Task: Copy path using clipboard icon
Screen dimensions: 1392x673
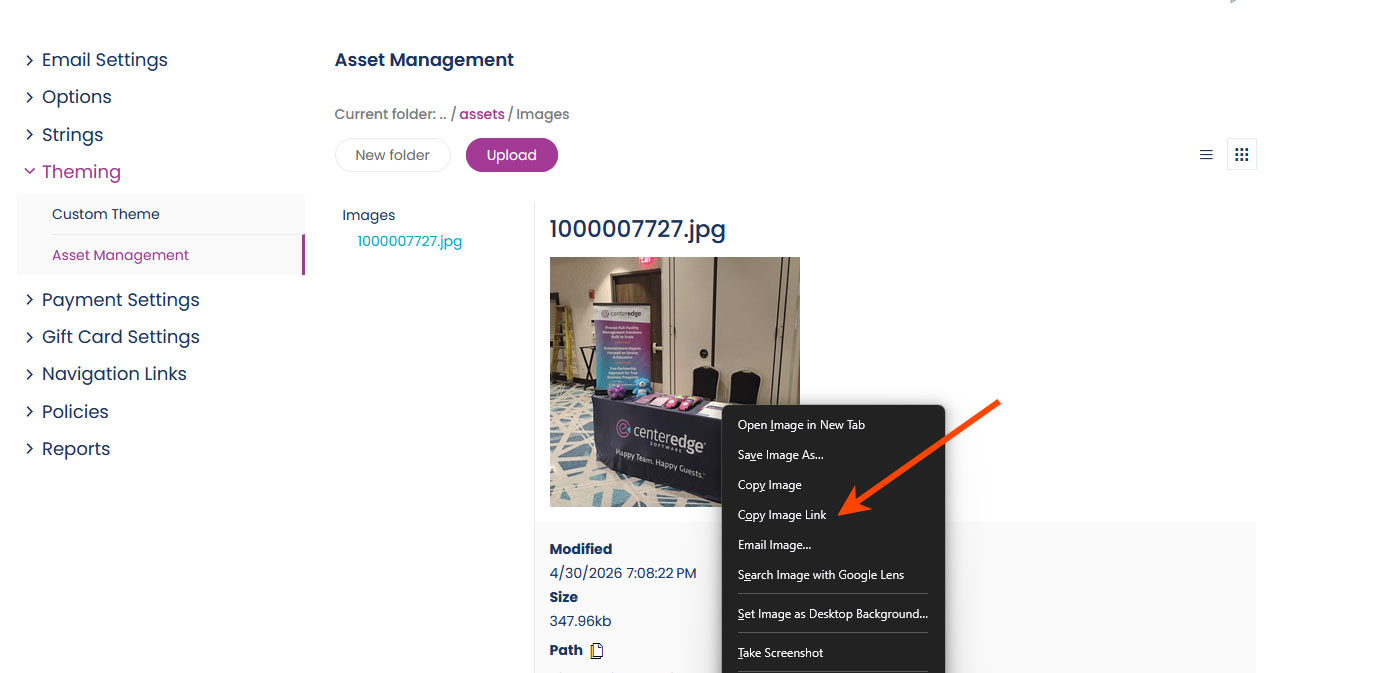Action: (x=597, y=650)
